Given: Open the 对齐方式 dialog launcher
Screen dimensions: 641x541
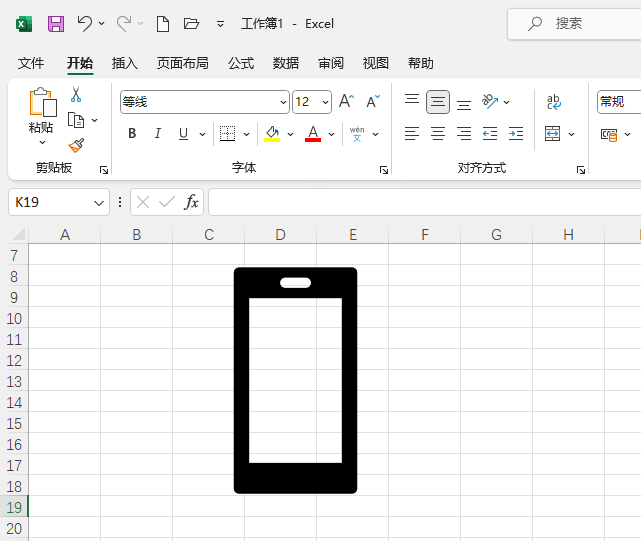Looking at the screenshot, I should [x=580, y=170].
